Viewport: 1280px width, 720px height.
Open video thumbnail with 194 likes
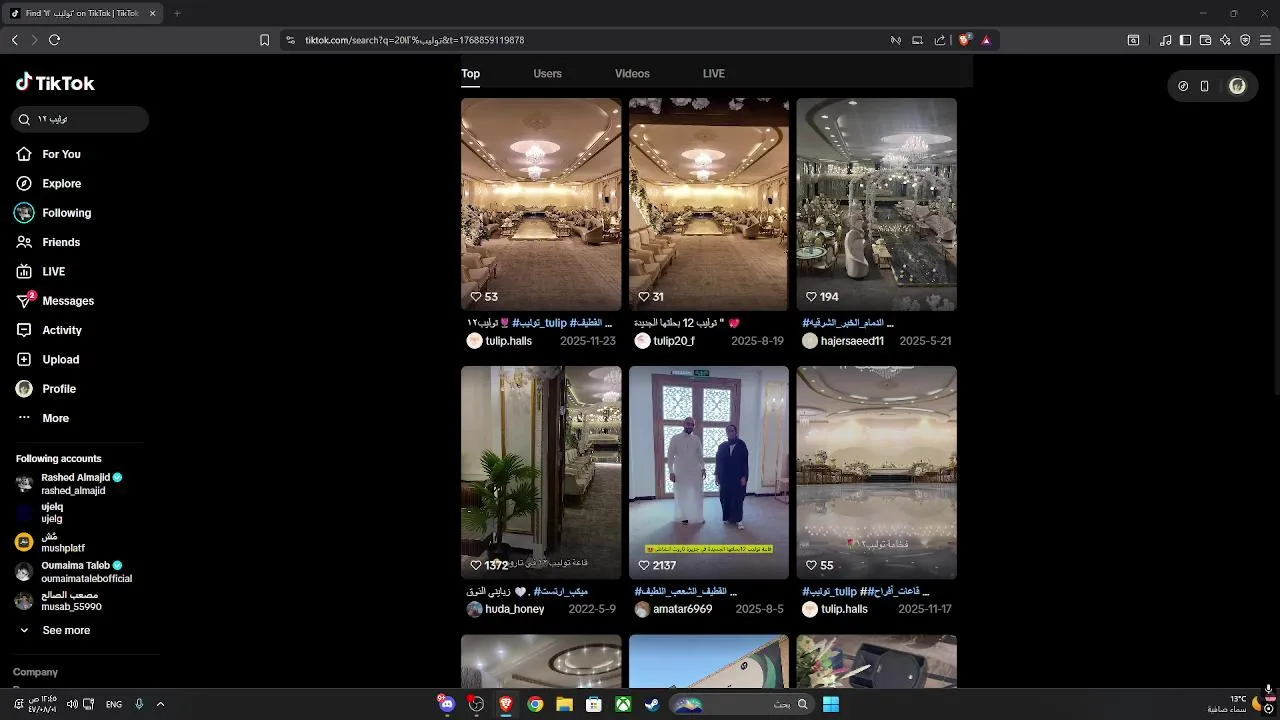(876, 204)
